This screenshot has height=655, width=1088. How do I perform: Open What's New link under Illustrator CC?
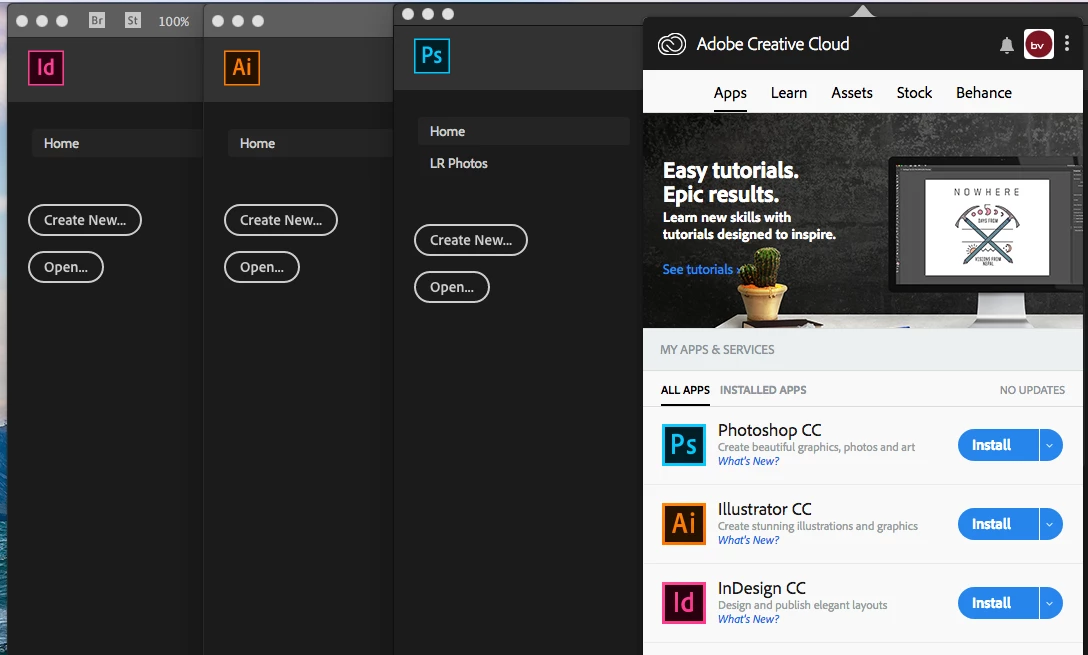pos(748,541)
